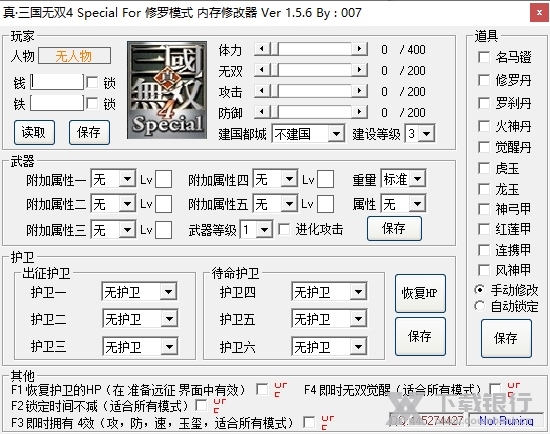The image size is (550, 434).
Task: Click the 体力 slider right arrow
Action: point(359,49)
